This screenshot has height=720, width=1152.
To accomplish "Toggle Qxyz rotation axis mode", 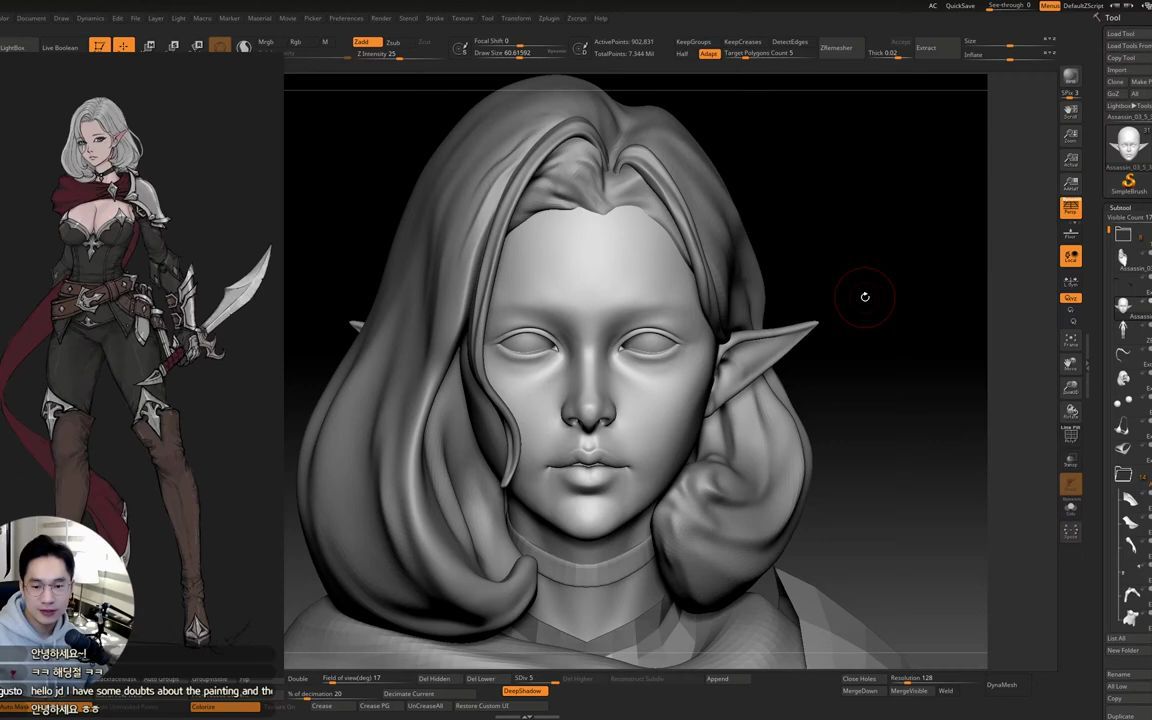I will [x=1070, y=298].
